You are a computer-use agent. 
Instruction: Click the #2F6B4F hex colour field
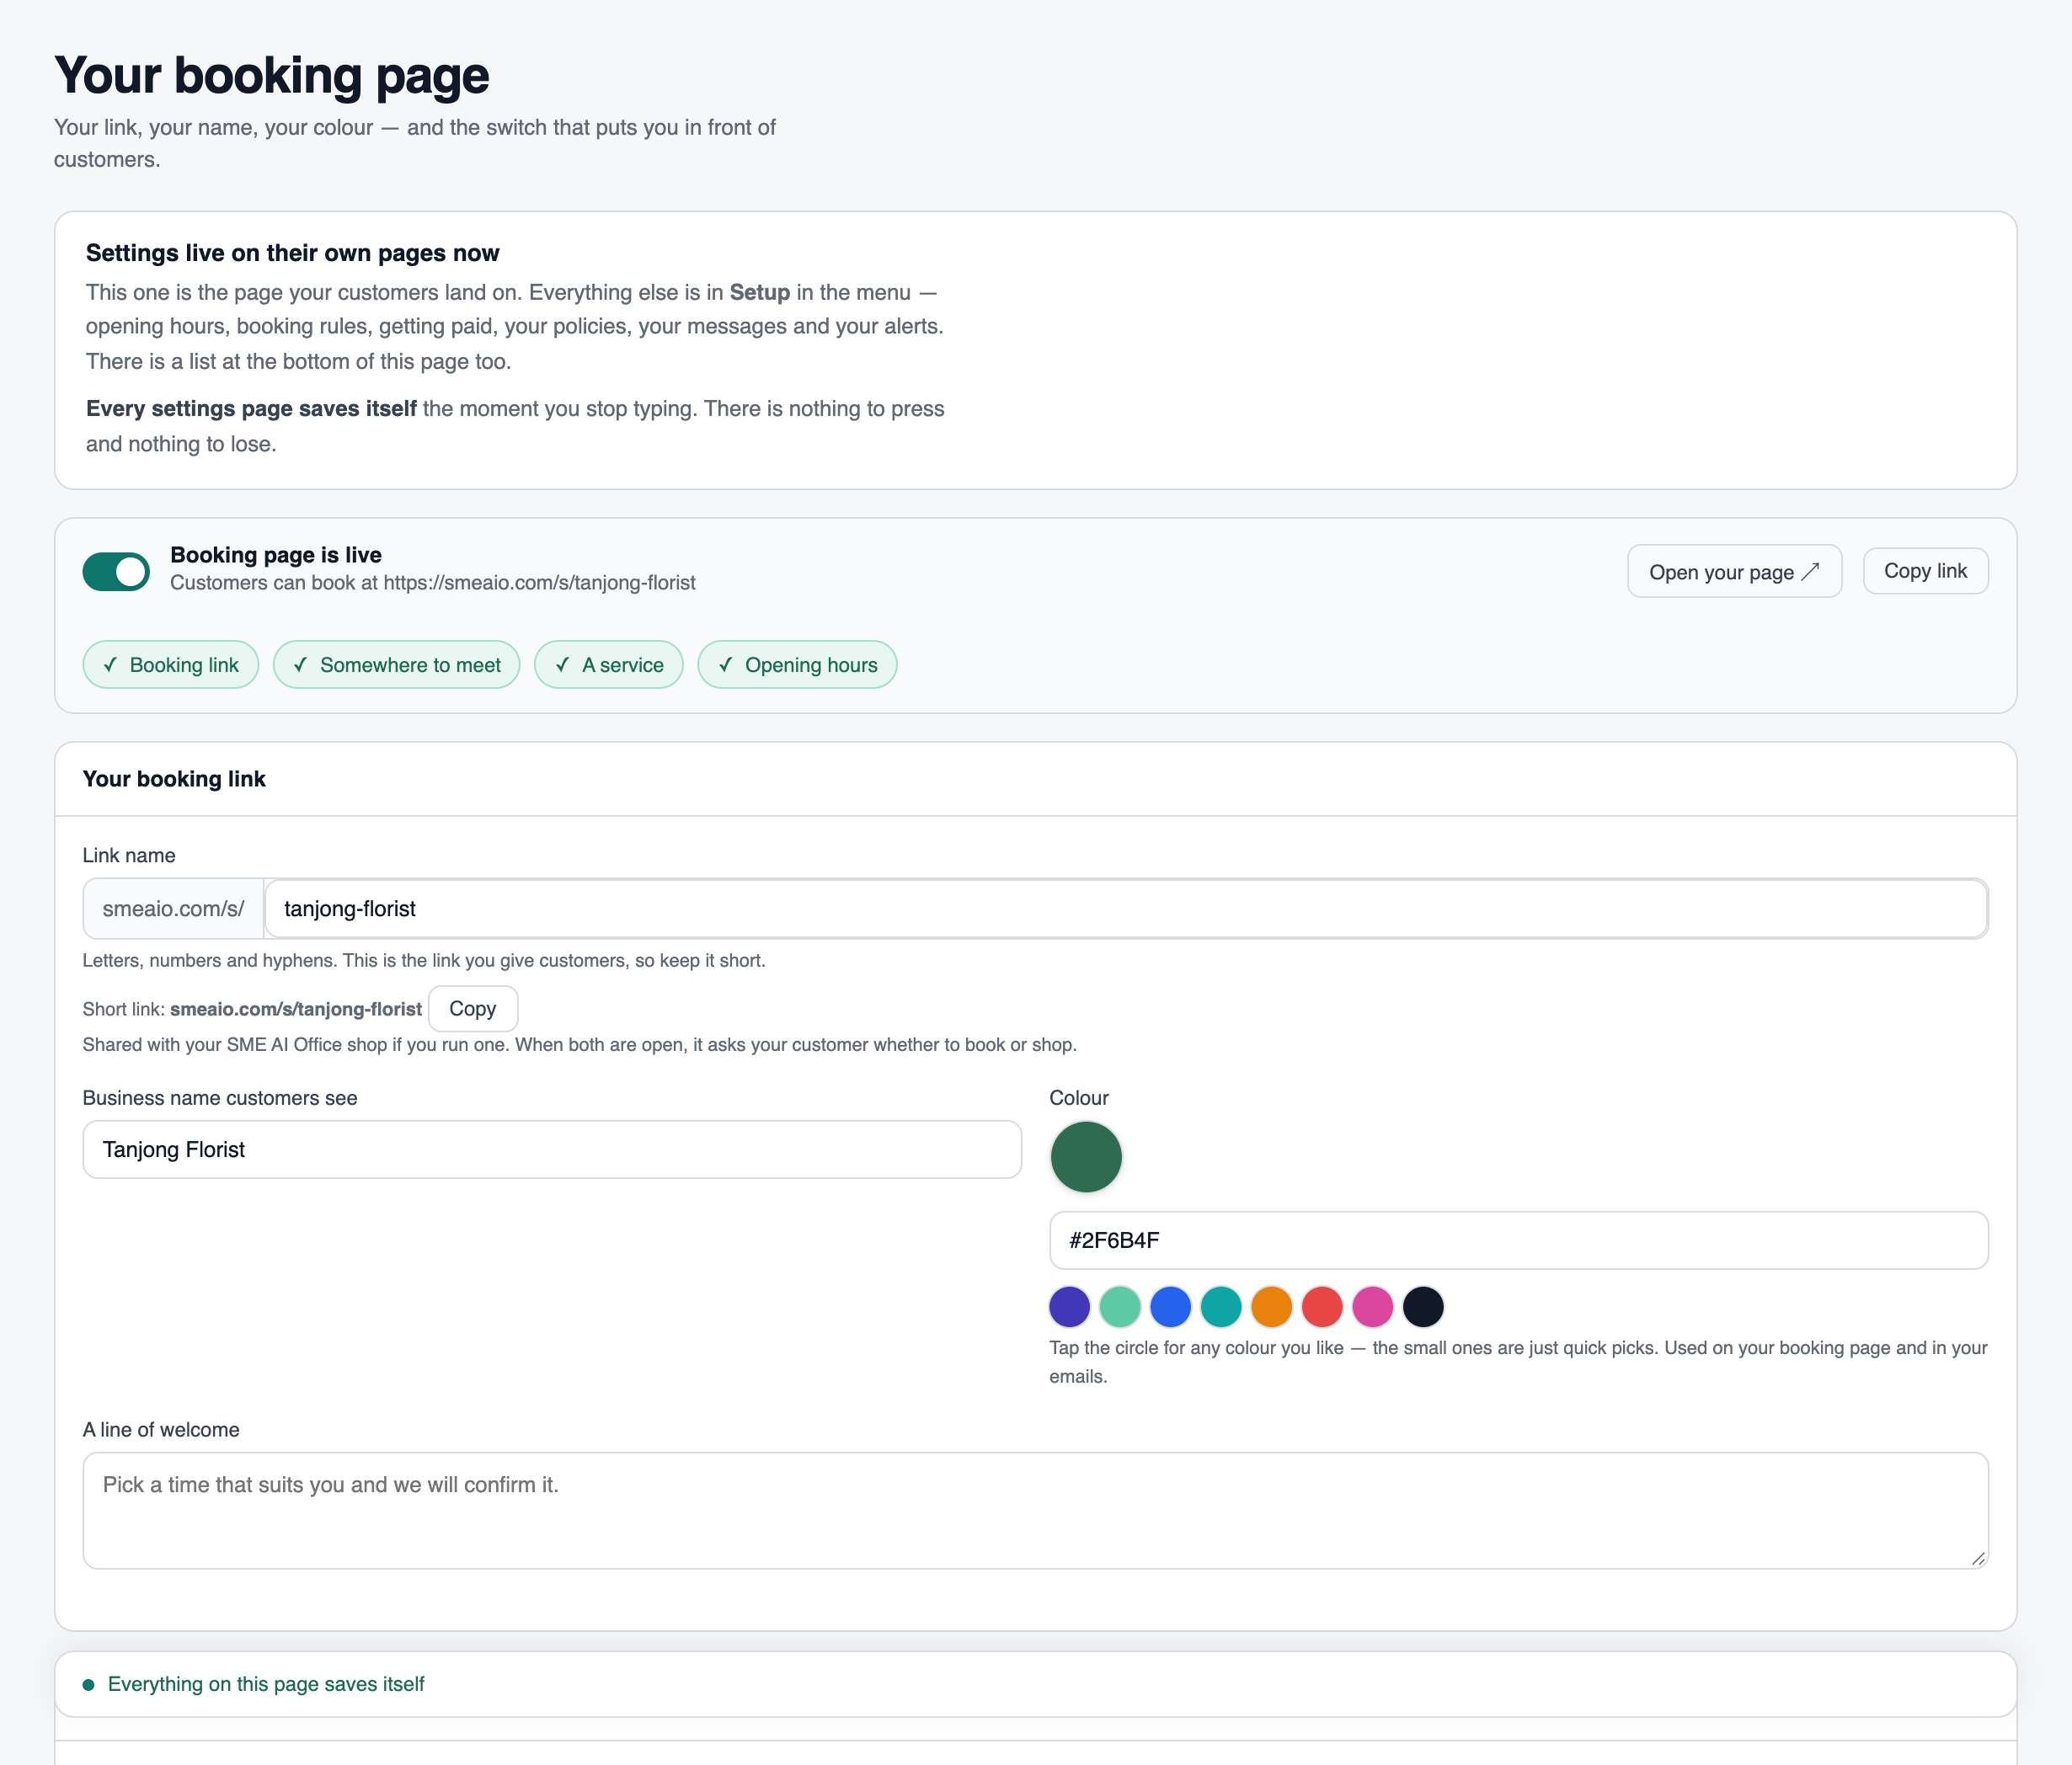coord(1518,1241)
